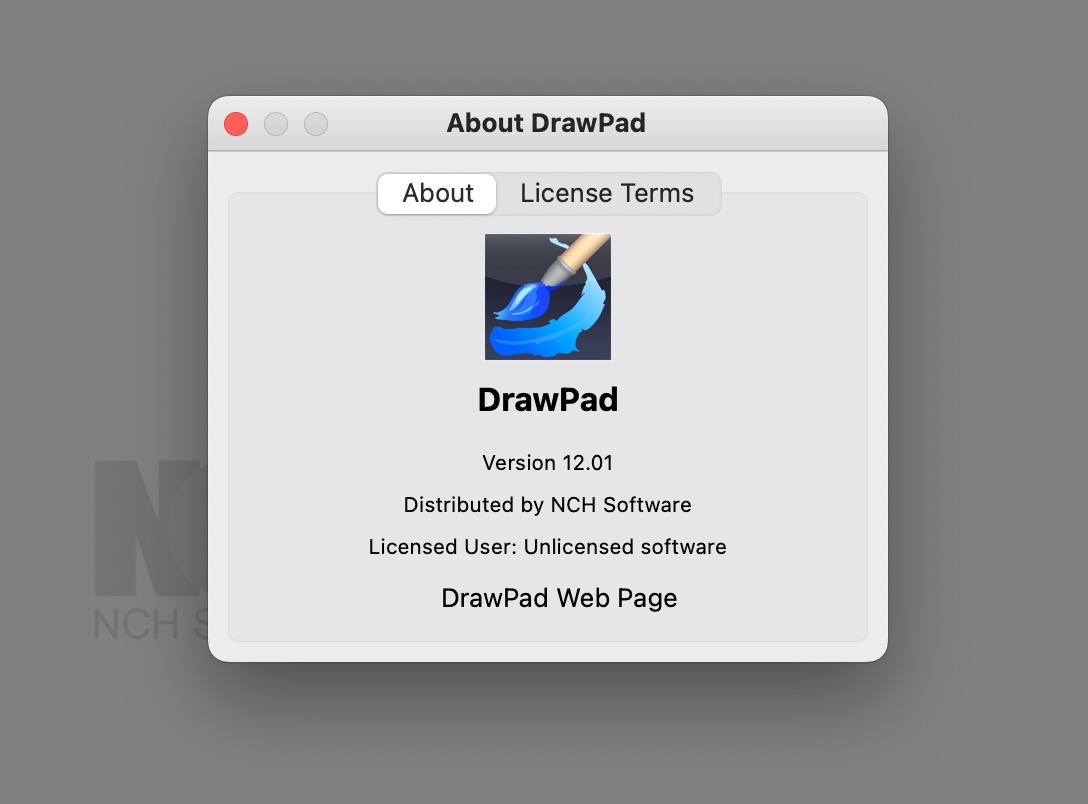Click the Distributed by NCH Software text

[547, 504]
